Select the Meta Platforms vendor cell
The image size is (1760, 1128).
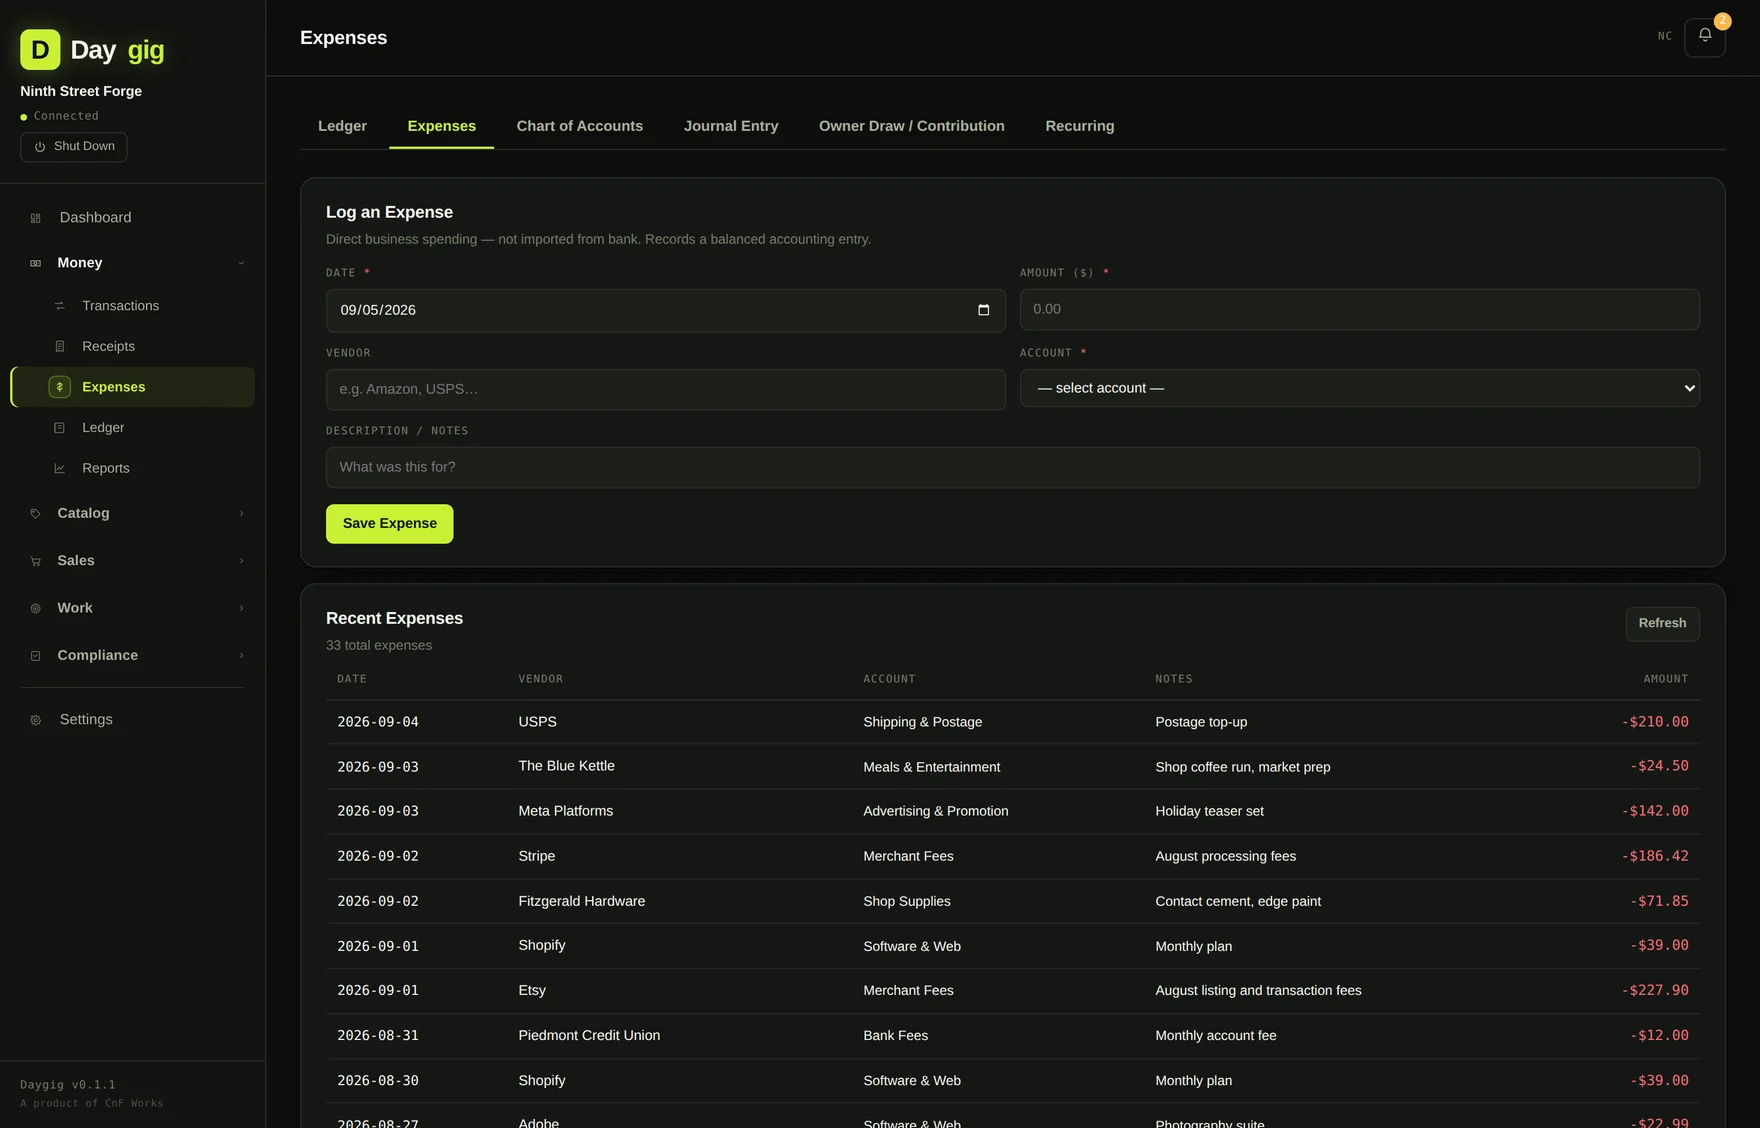pyautogui.click(x=565, y=811)
